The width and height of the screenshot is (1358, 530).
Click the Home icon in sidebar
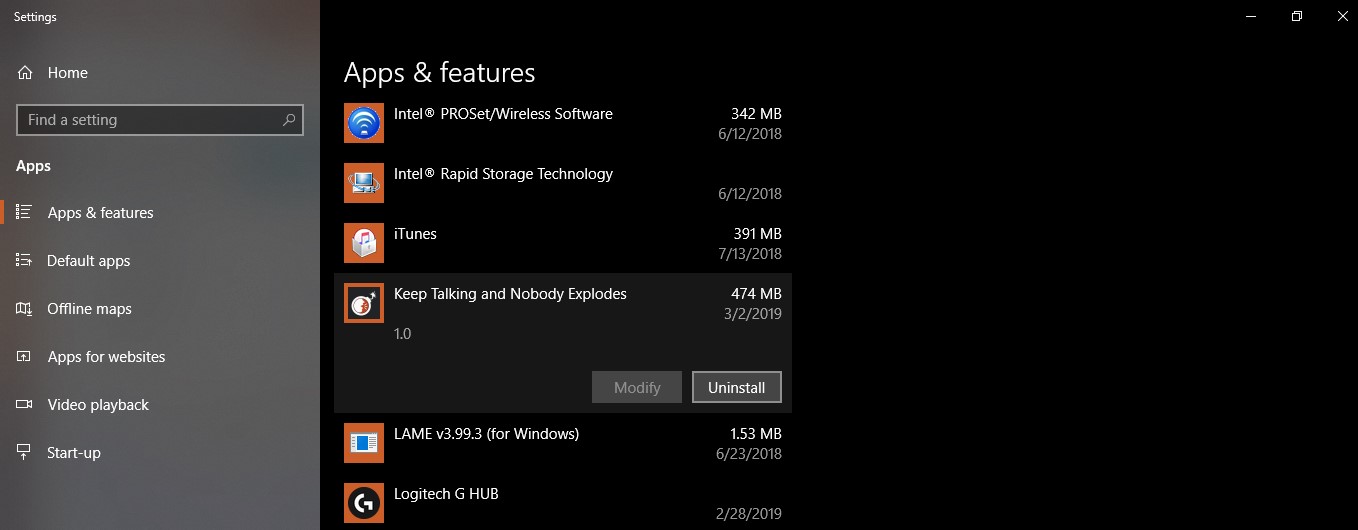click(x=25, y=73)
